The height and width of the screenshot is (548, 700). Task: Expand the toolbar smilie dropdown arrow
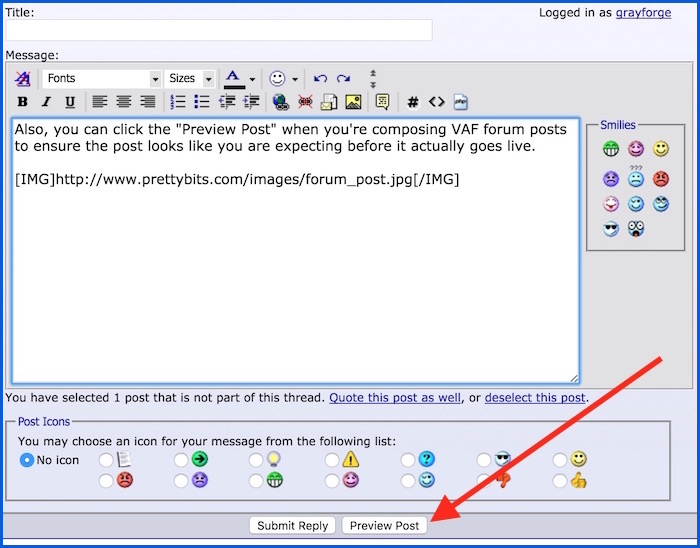tap(295, 79)
